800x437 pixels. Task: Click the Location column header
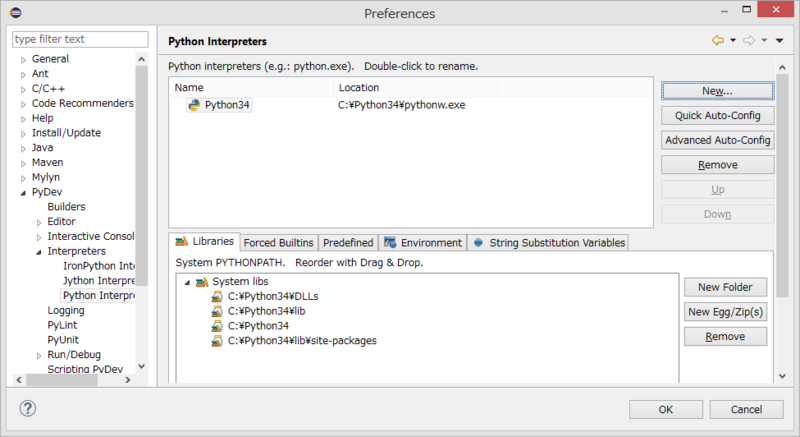click(x=415, y=87)
